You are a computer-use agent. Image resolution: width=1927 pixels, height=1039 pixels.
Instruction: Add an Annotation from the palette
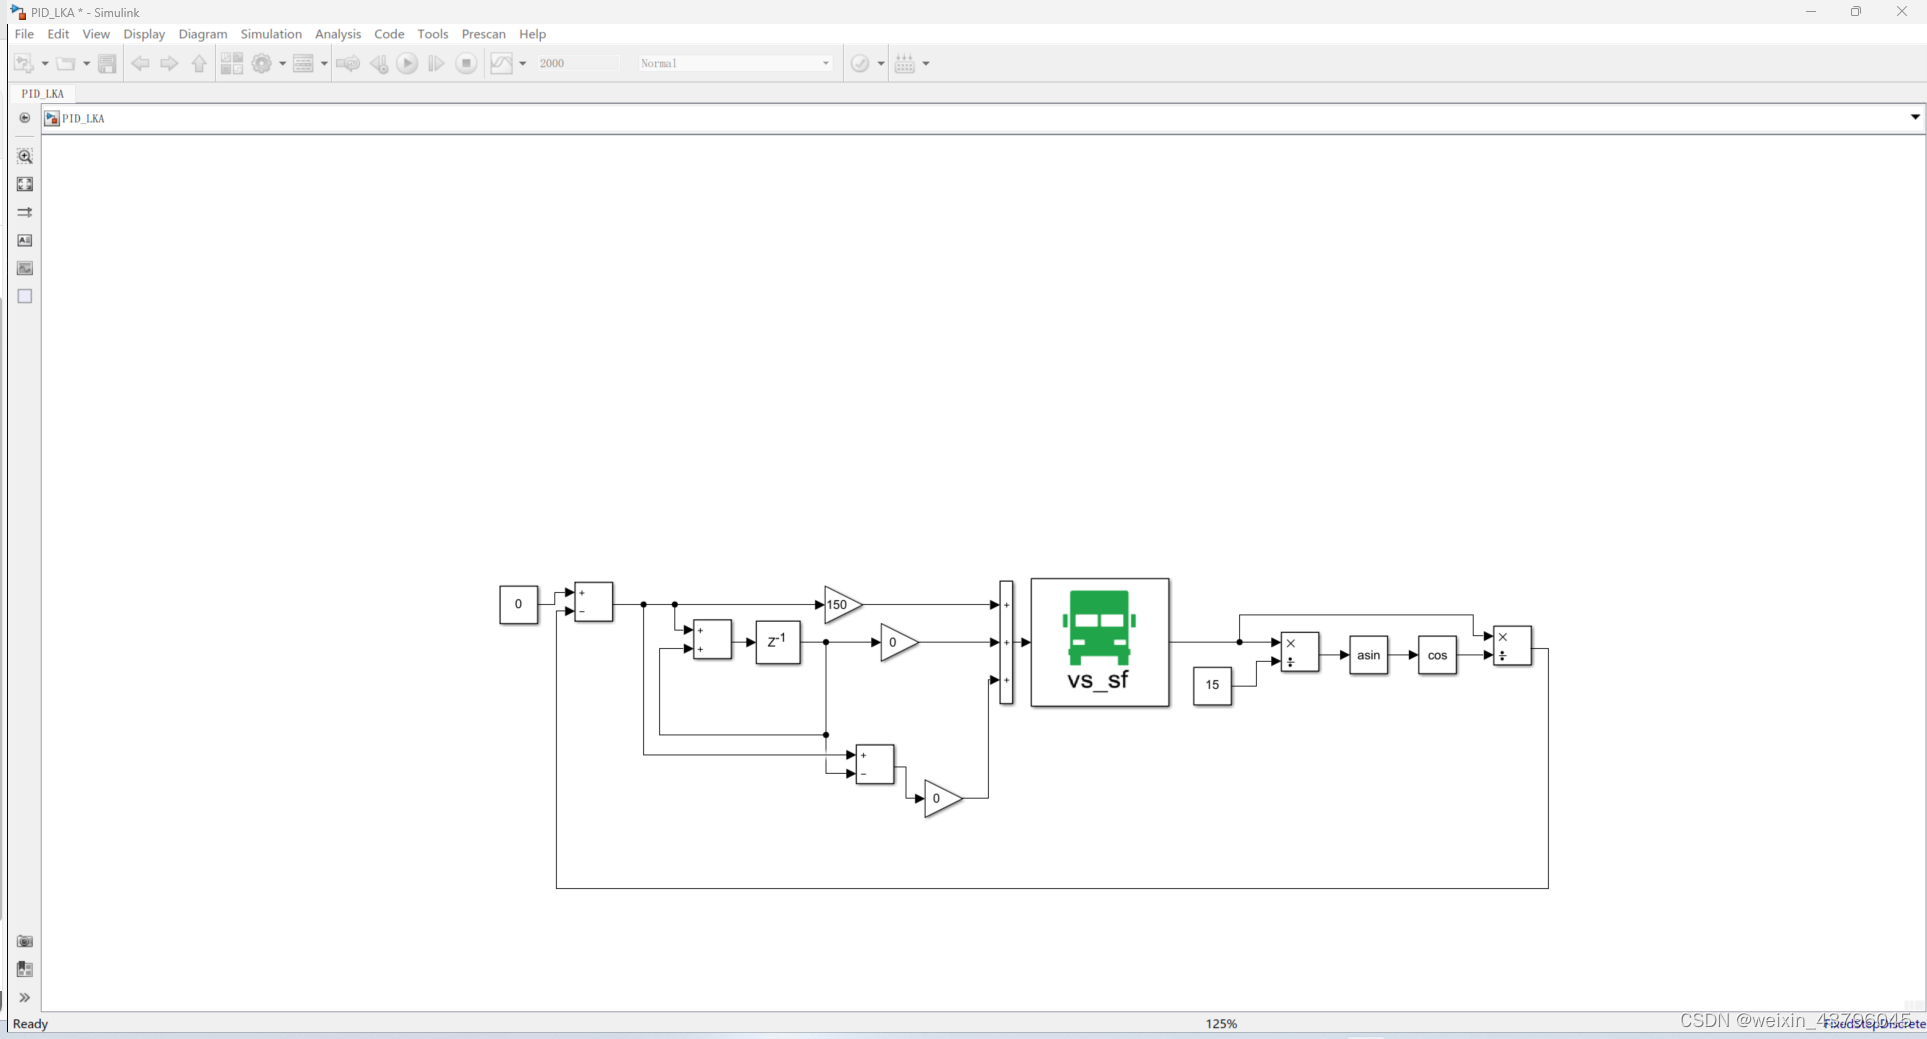click(x=25, y=240)
